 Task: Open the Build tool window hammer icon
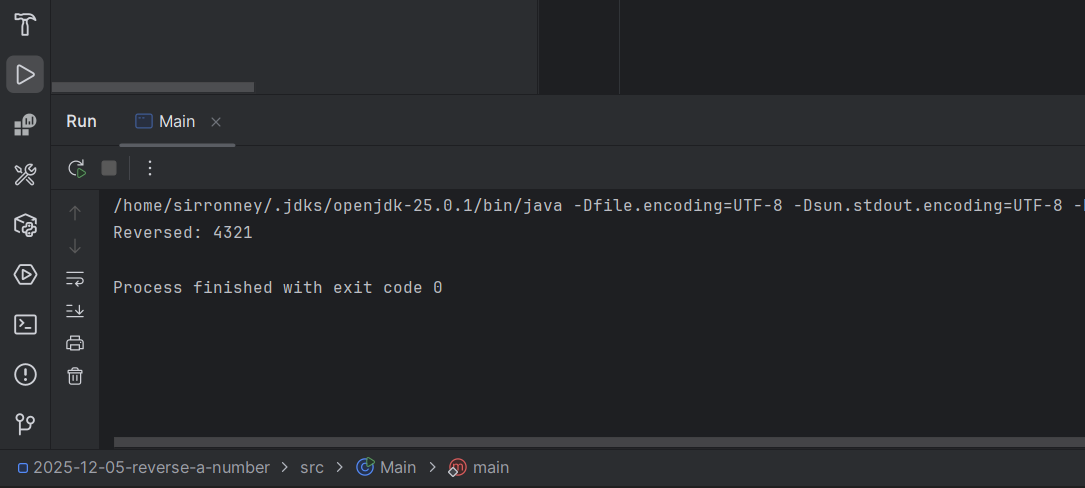[25, 25]
